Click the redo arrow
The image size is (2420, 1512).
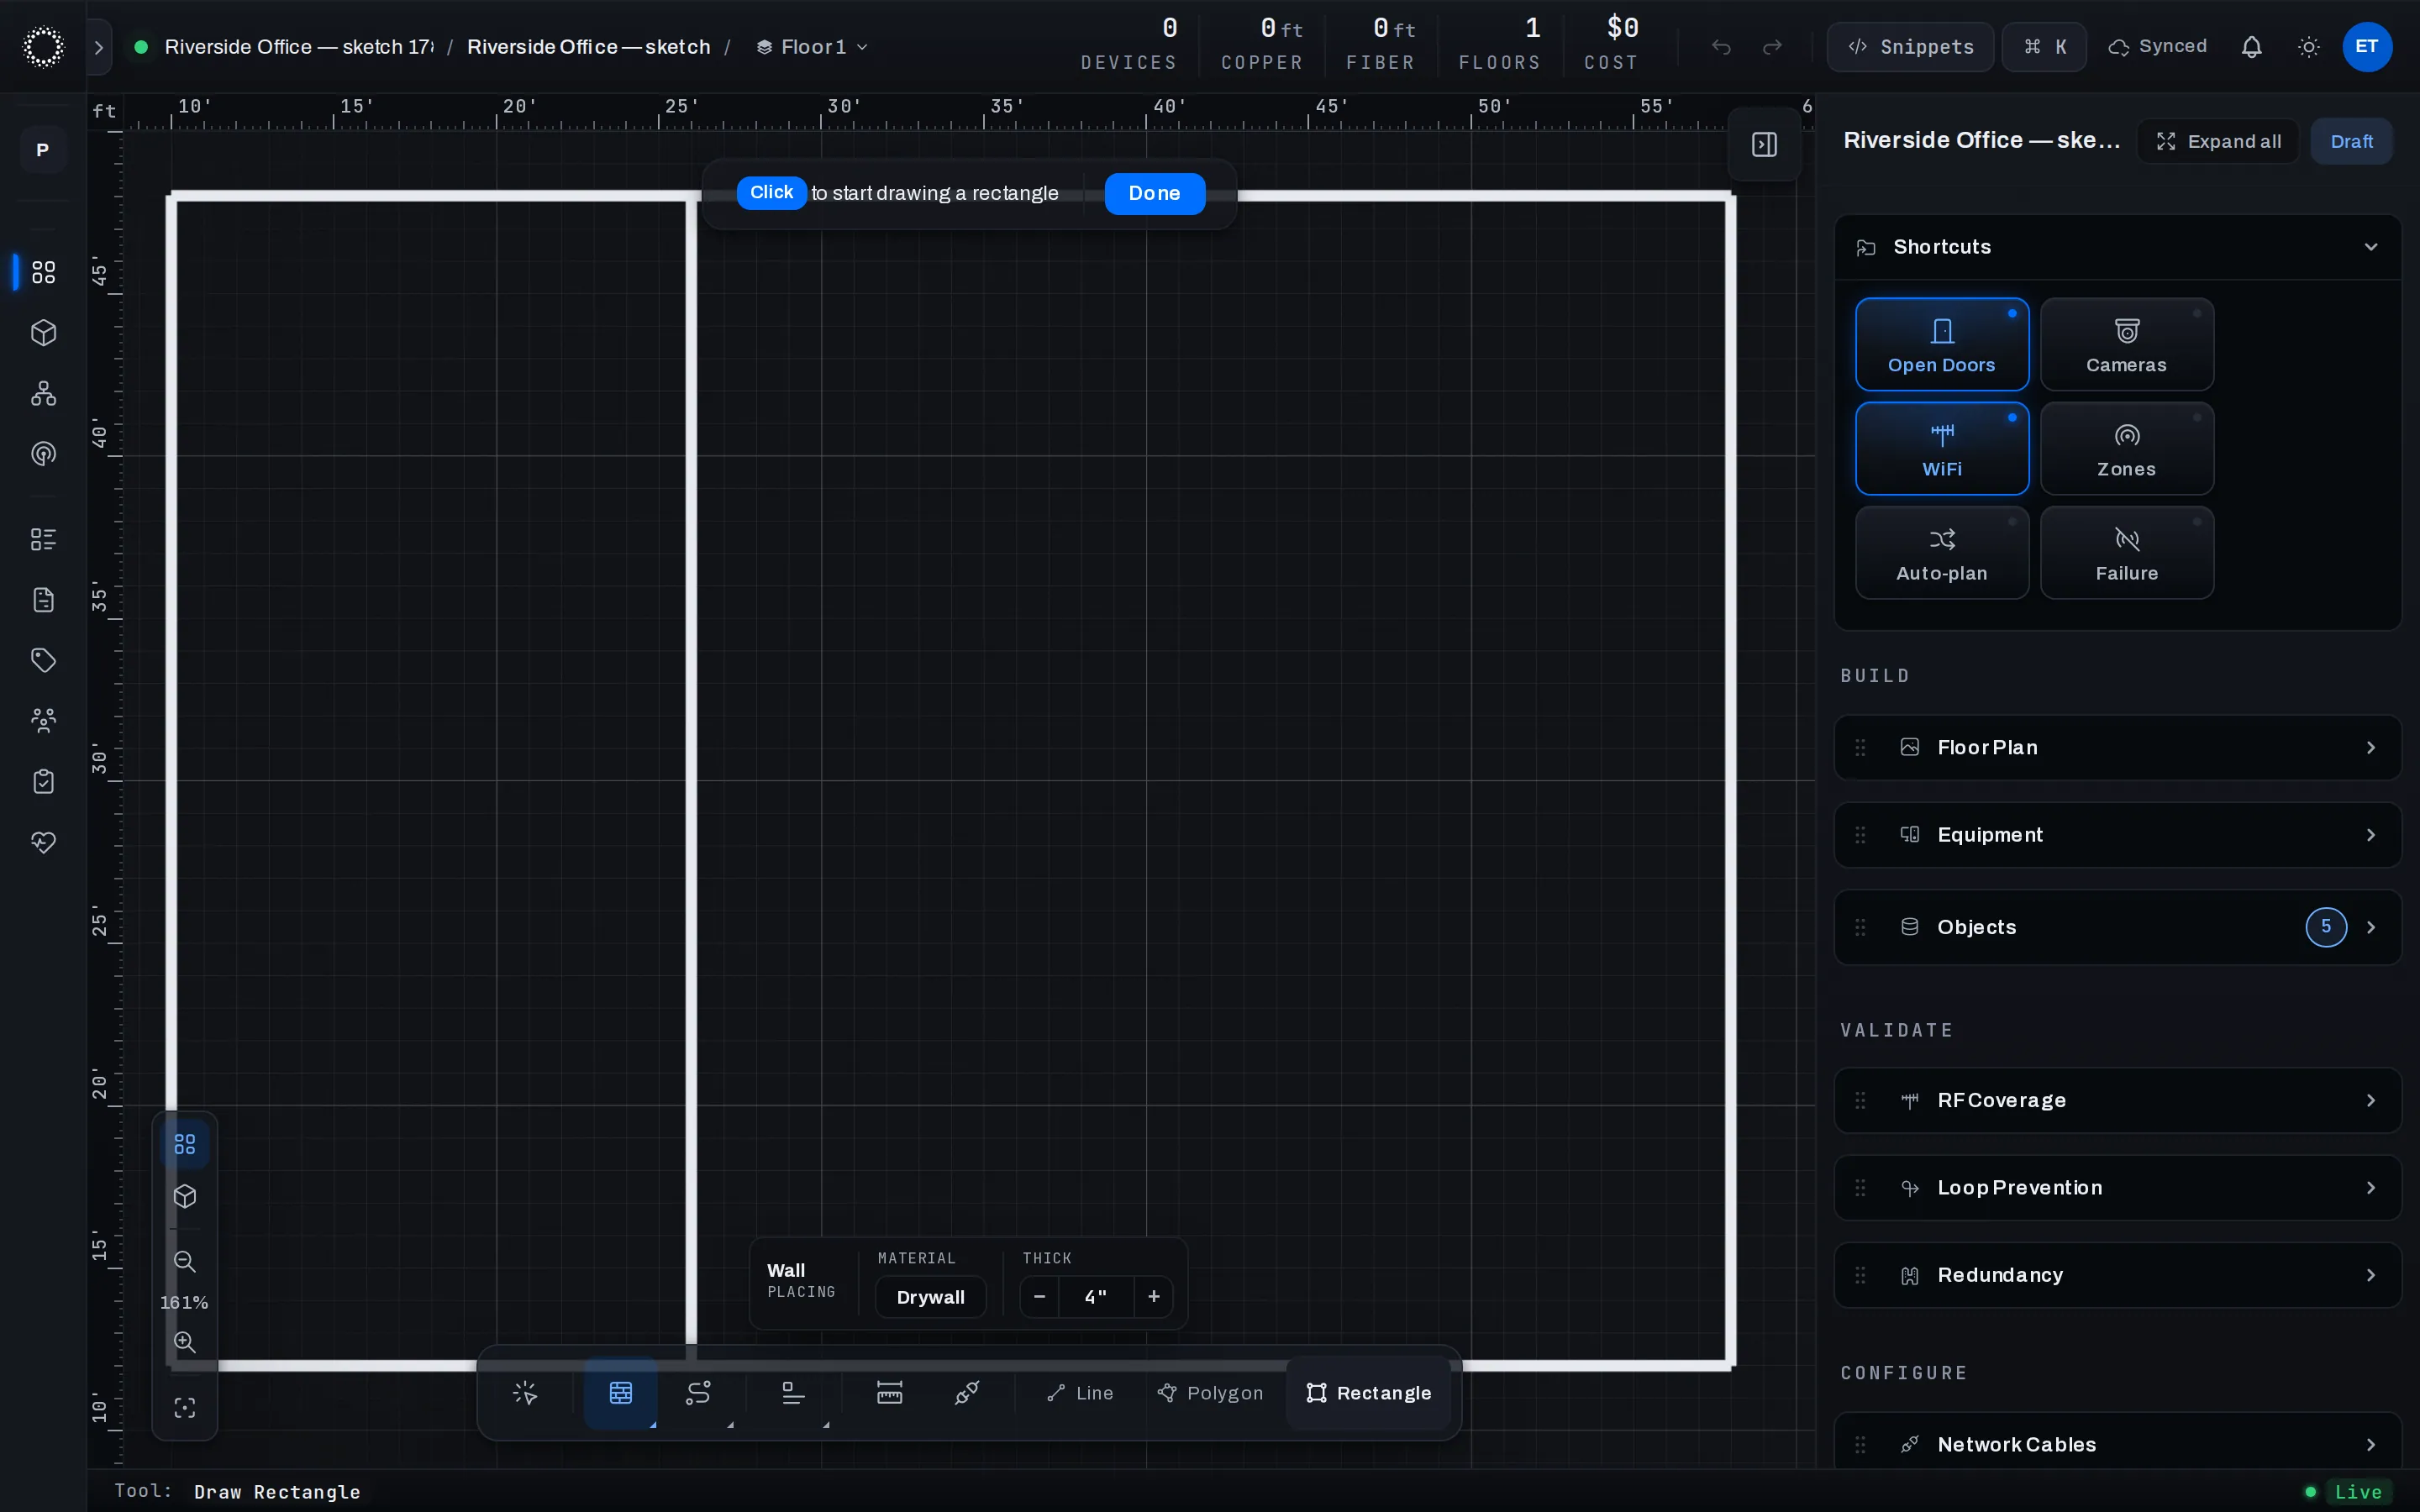click(1773, 47)
